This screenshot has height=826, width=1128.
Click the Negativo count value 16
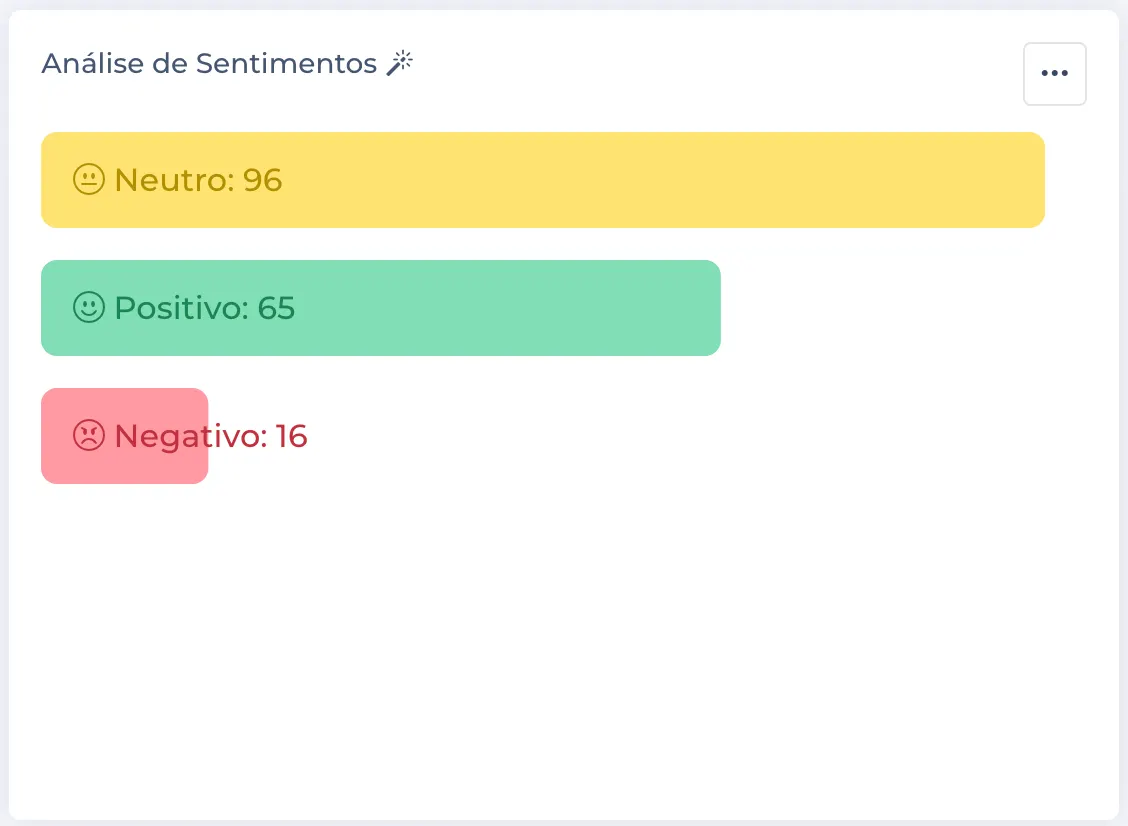click(x=291, y=436)
